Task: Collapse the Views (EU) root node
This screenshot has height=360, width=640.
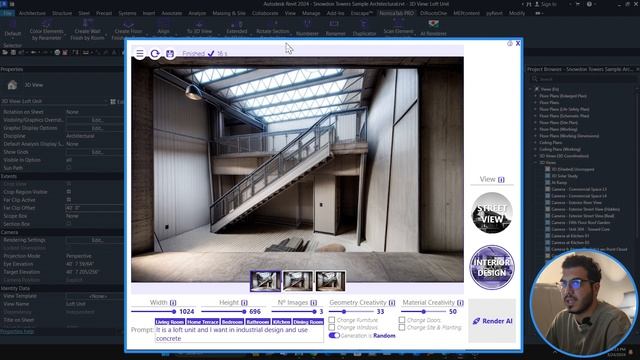Action: [x=531, y=89]
